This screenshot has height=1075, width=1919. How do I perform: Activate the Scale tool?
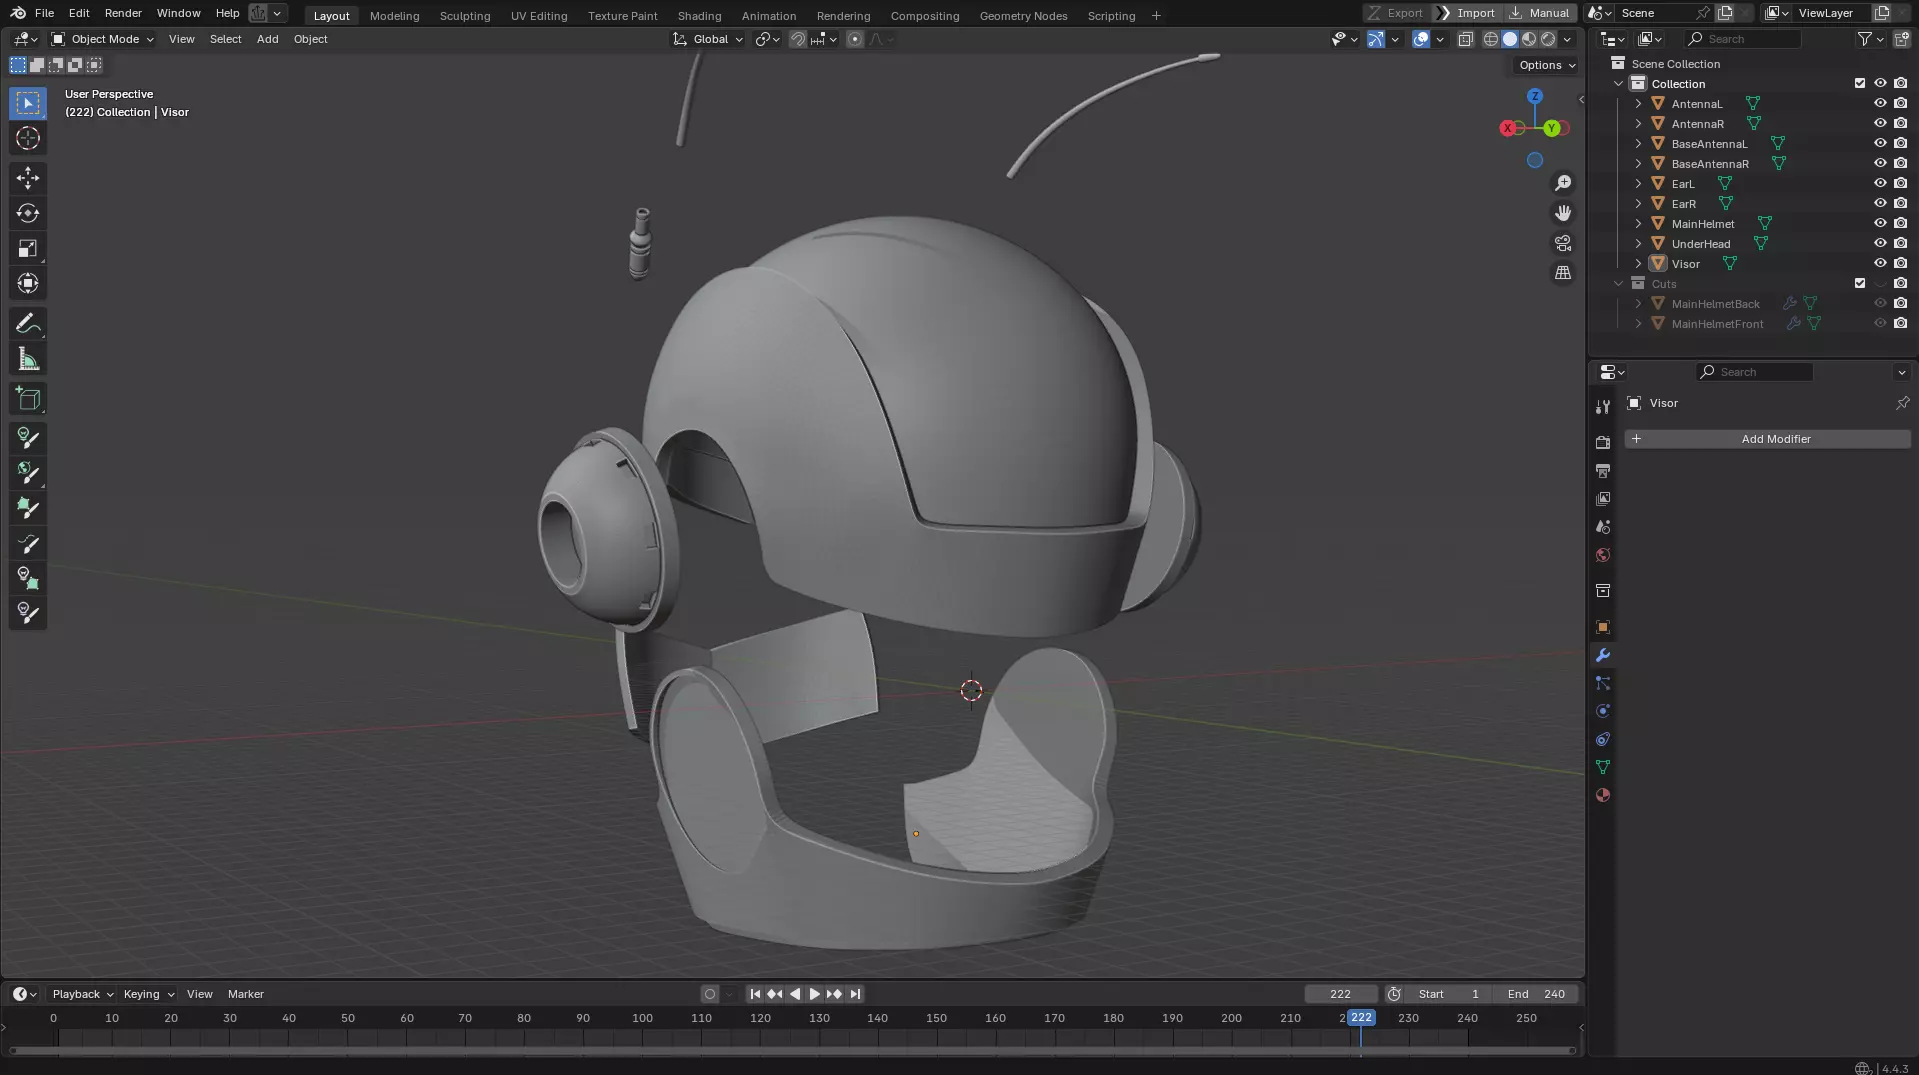tap(28, 248)
